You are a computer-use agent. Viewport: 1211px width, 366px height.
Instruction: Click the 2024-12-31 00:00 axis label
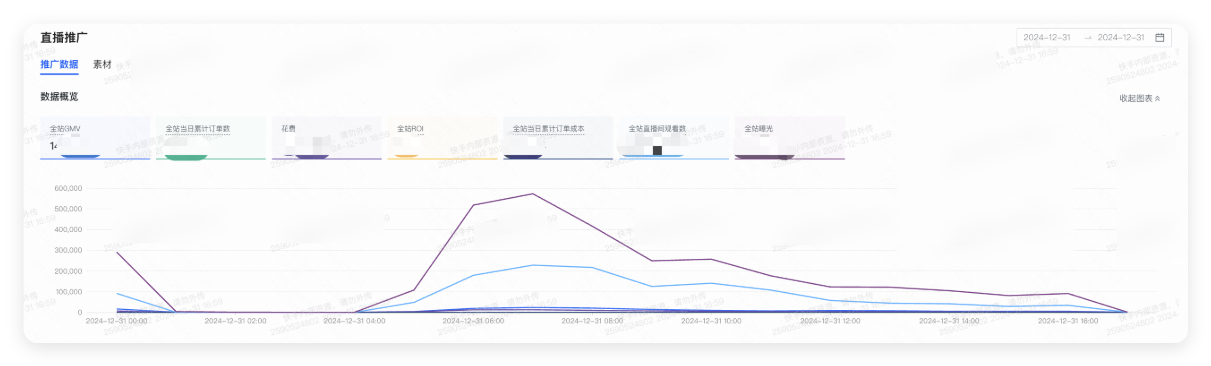117,322
